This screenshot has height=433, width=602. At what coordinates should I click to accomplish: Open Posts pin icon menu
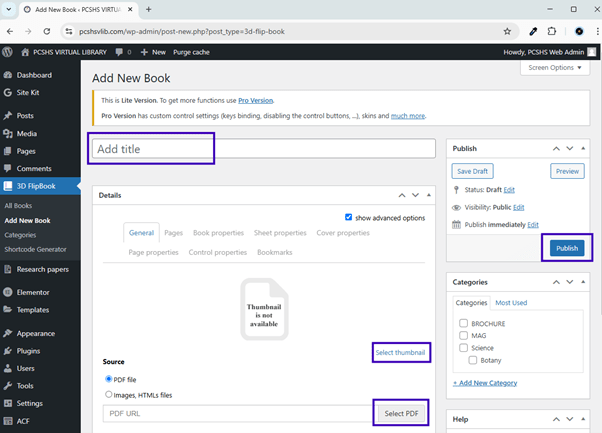(x=8, y=116)
